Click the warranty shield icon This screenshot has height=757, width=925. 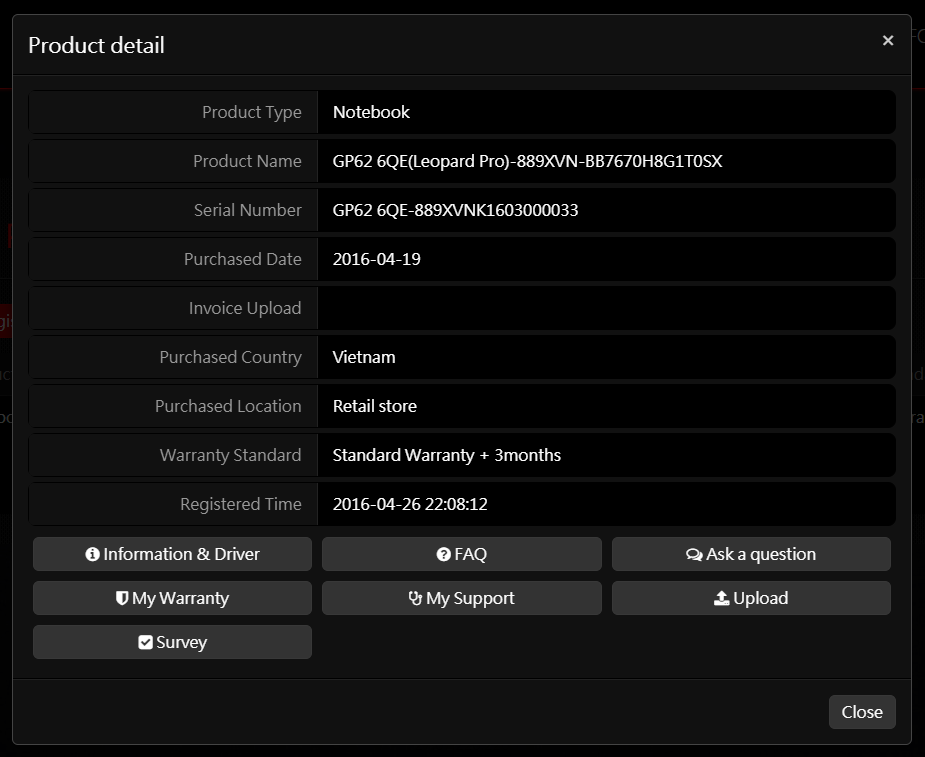(122, 598)
